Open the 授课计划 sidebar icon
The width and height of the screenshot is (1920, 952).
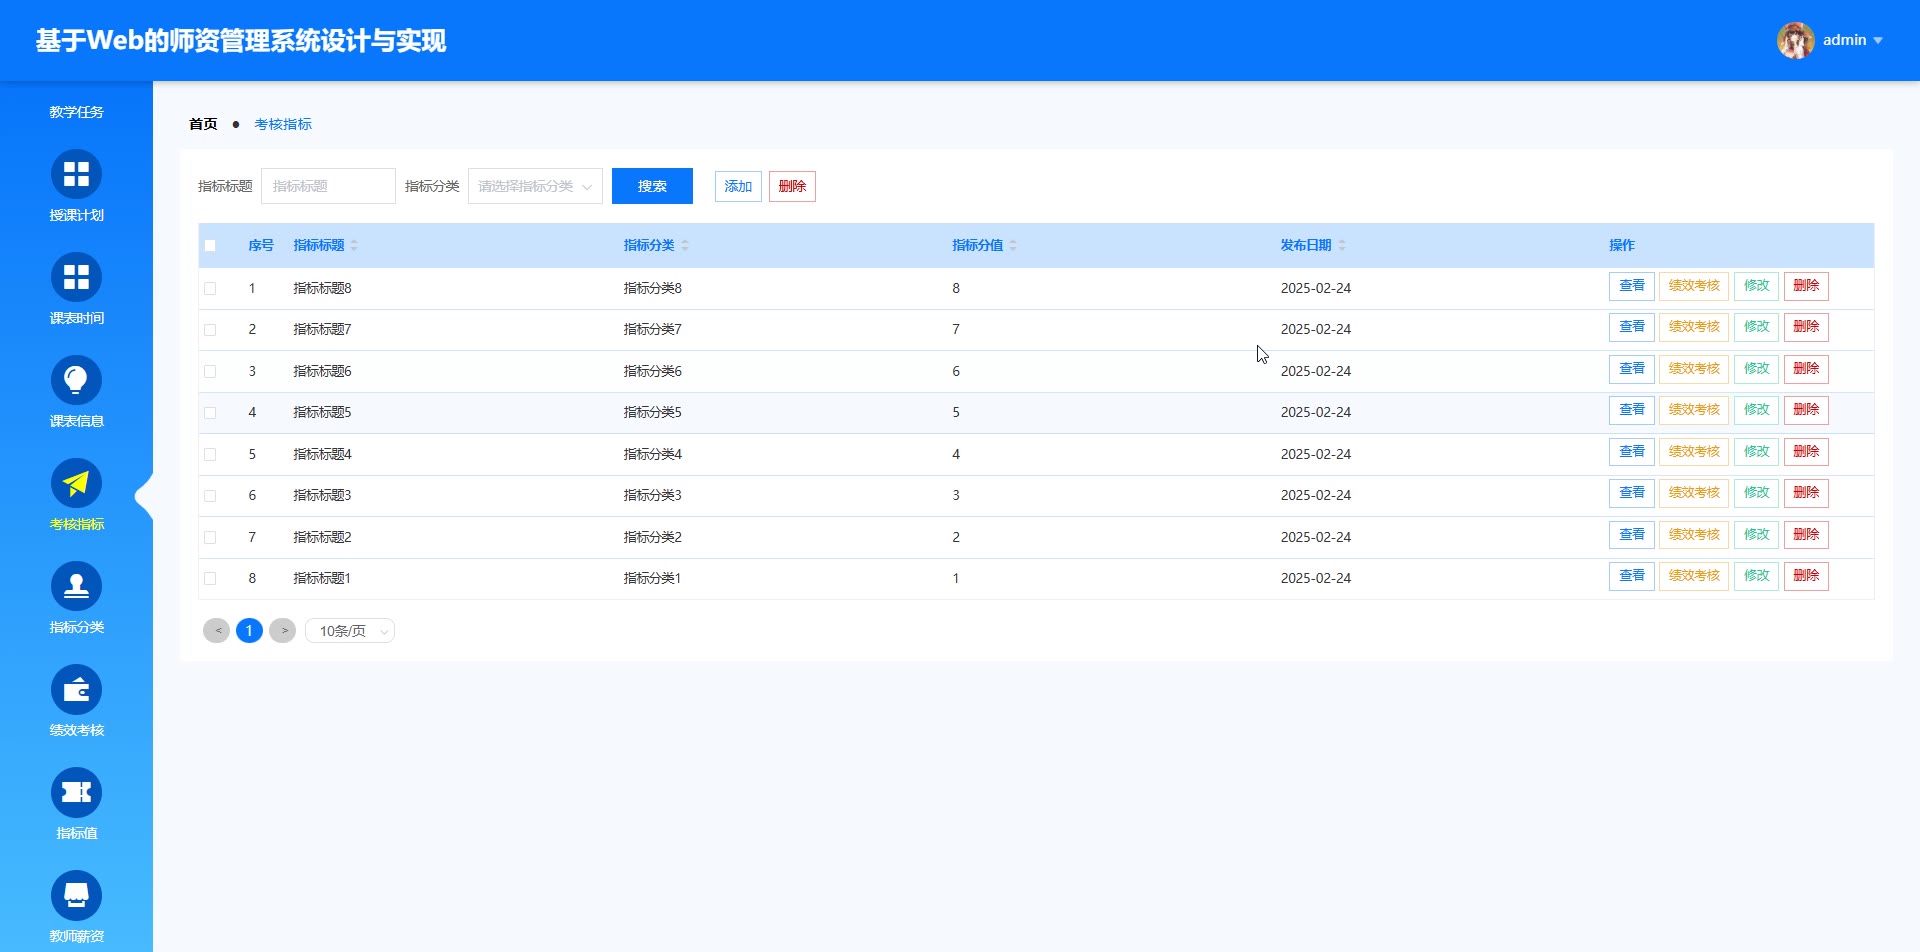(x=76, y=174)
